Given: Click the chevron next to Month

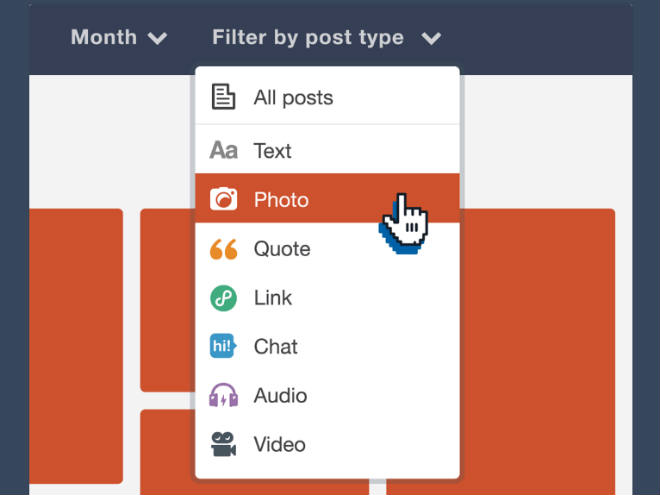Looking at the screenshot, I should [157, 39].
